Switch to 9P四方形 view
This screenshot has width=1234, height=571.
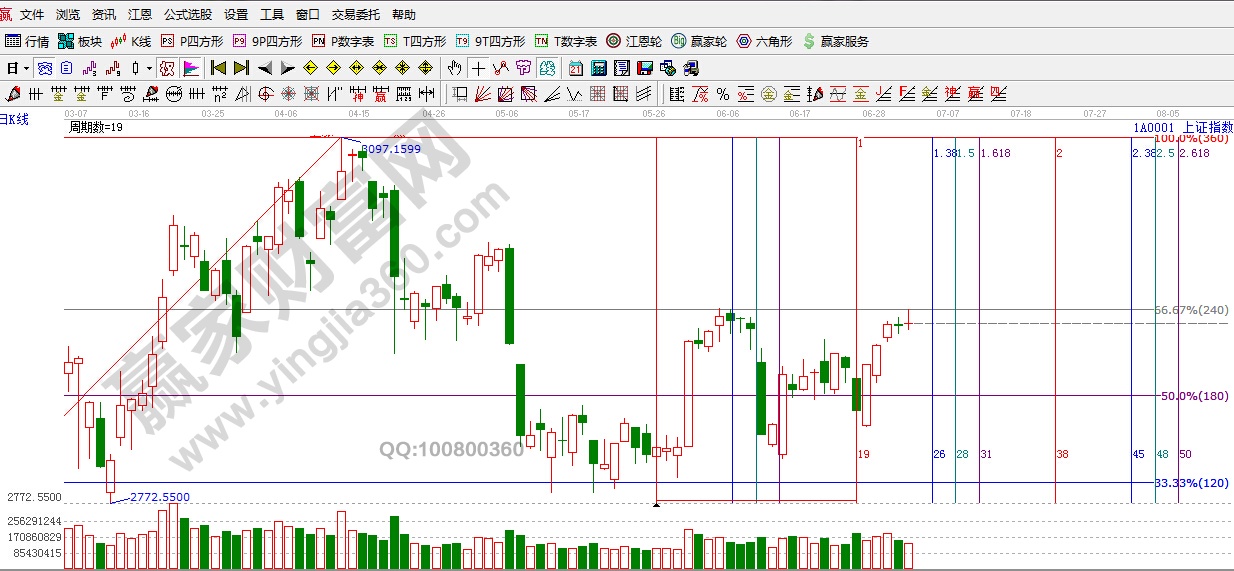pyautogui.click(x=267, y=42)
